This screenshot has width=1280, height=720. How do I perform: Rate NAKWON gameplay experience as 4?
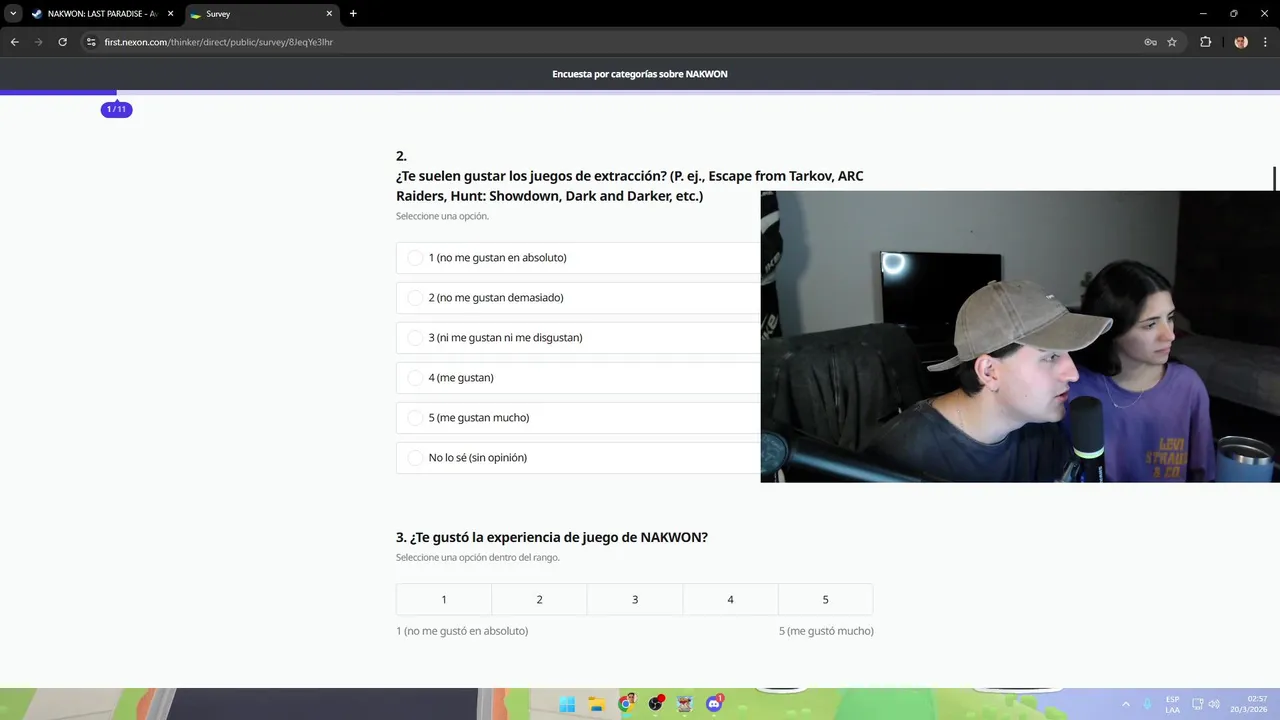[x=730, y=599]
